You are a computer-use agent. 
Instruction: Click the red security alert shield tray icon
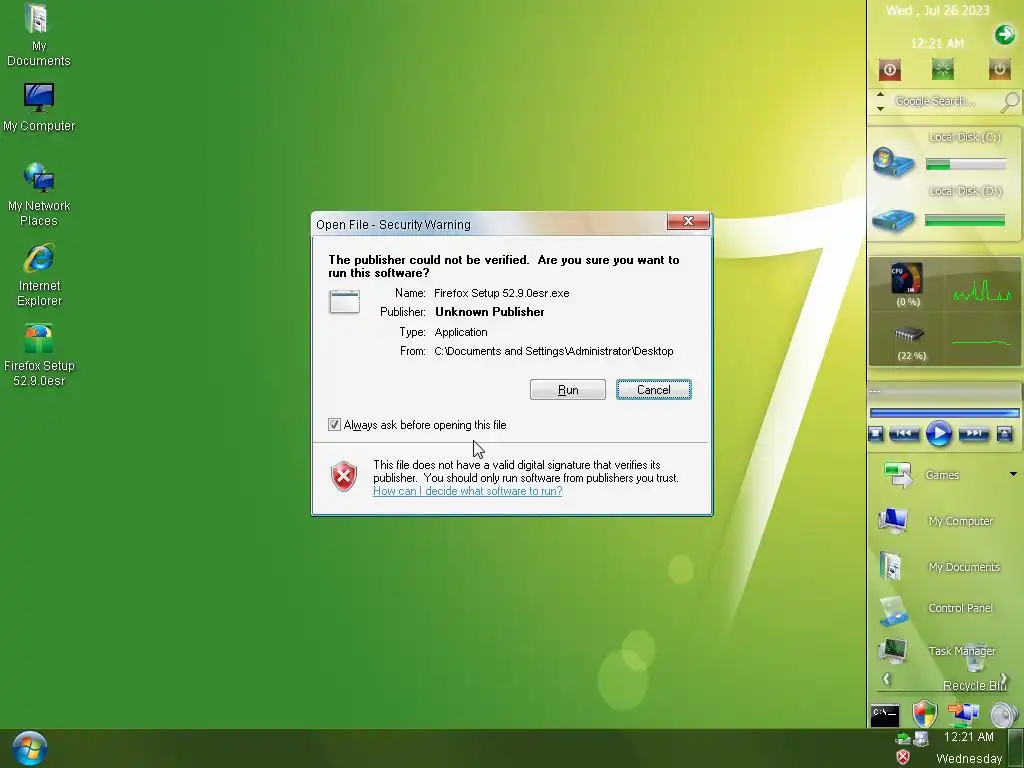(903, 757)
